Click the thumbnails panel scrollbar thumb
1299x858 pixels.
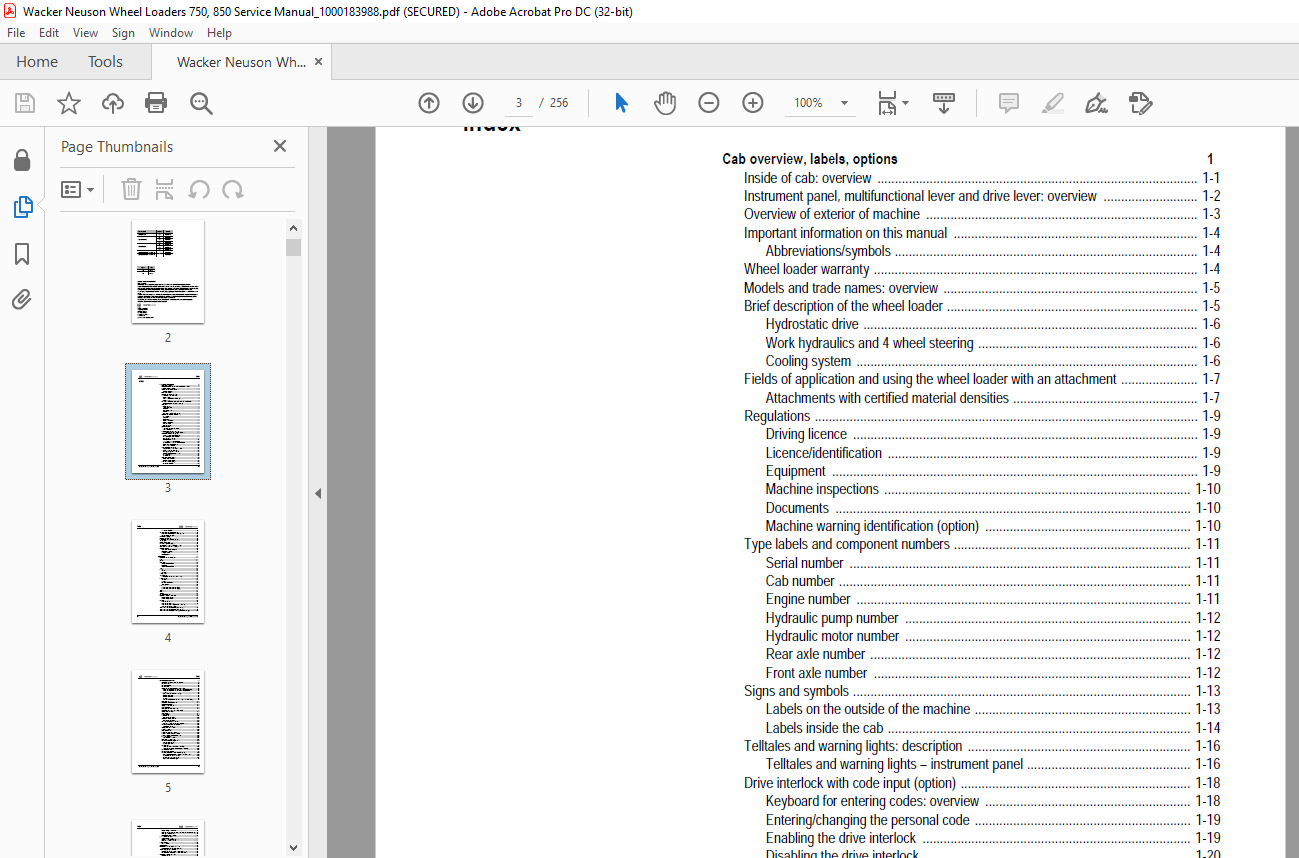click(293, 246)
